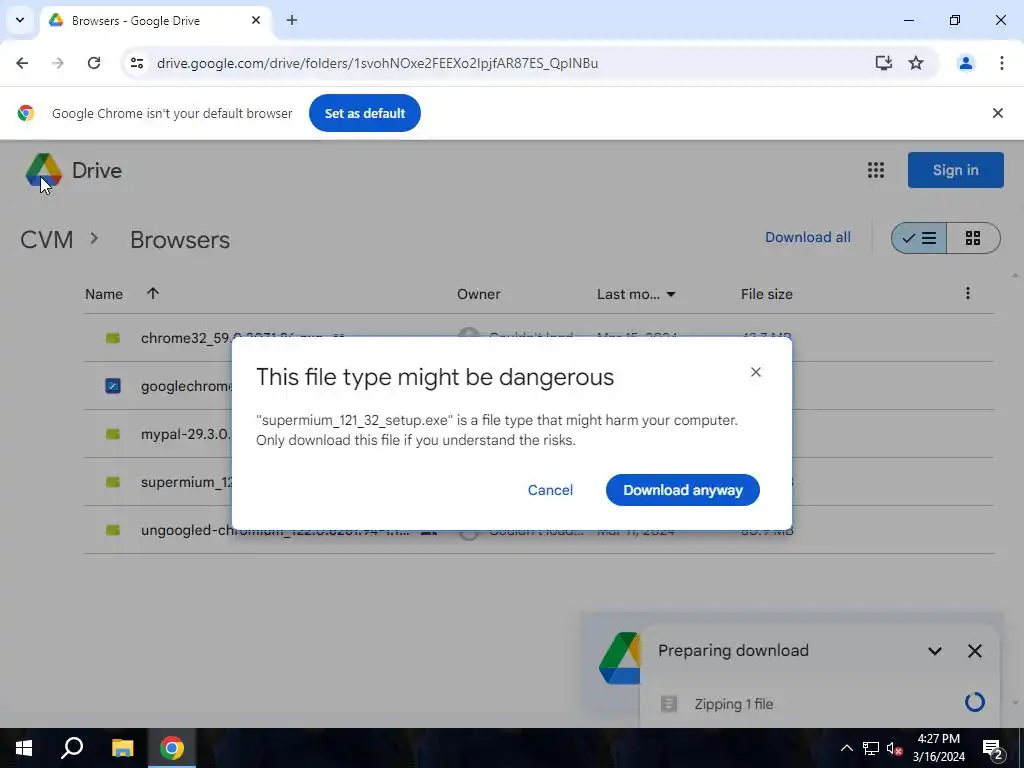Open Windows taskbar search
Image resolution: width=1024 pixels, height=768 pixels.
tap(72, 748)
